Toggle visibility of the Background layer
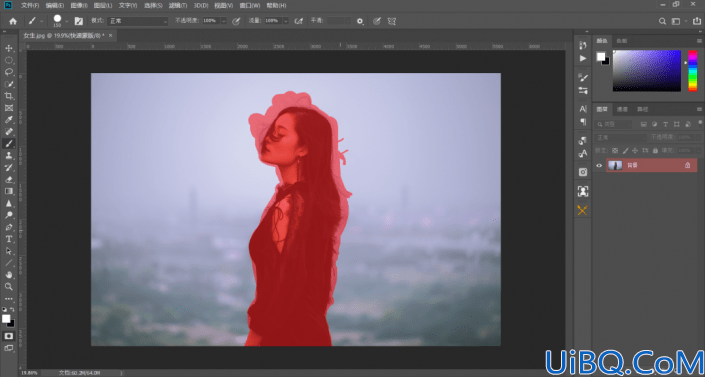Image resolution: width=705 pixels, height=377 pixels. coord(599,166)
